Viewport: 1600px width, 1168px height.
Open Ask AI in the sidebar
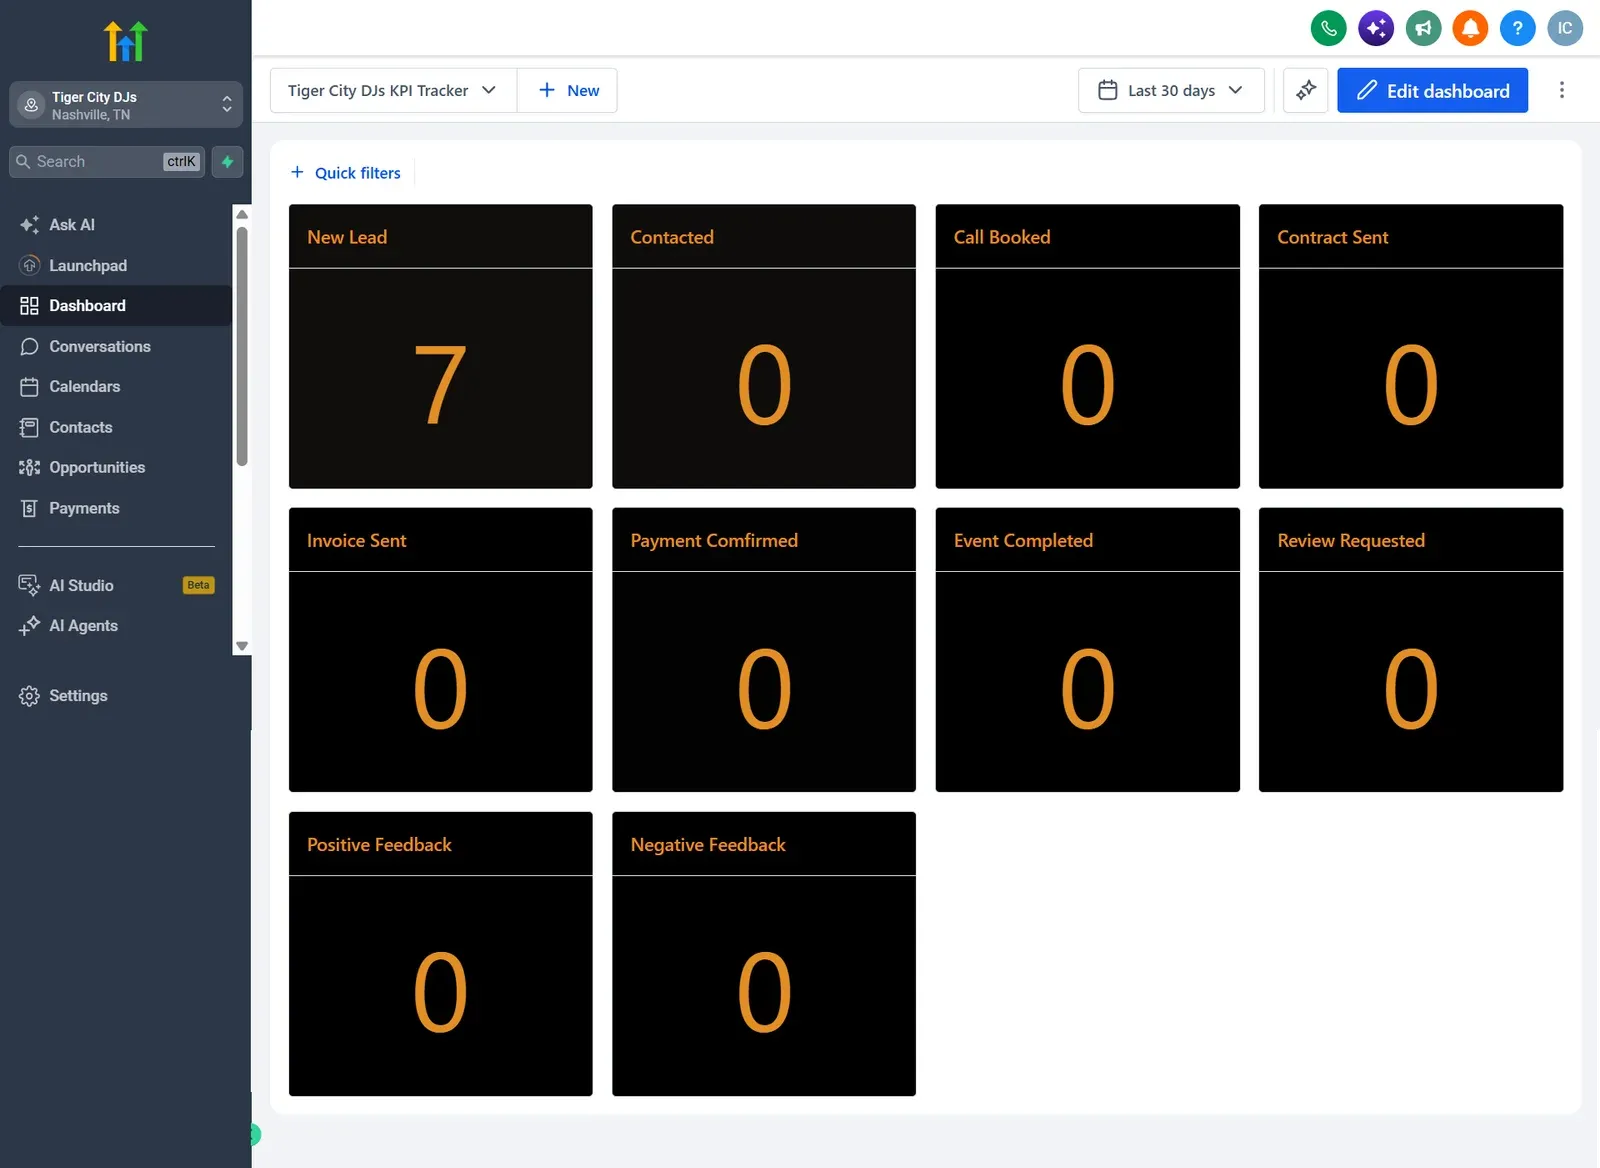click(x=116, y=225)
